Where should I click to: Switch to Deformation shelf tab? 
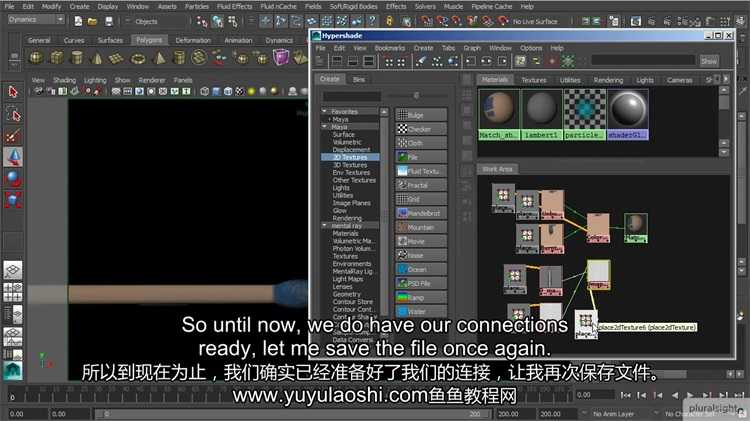pyautogui.click(x=193, y=40)
